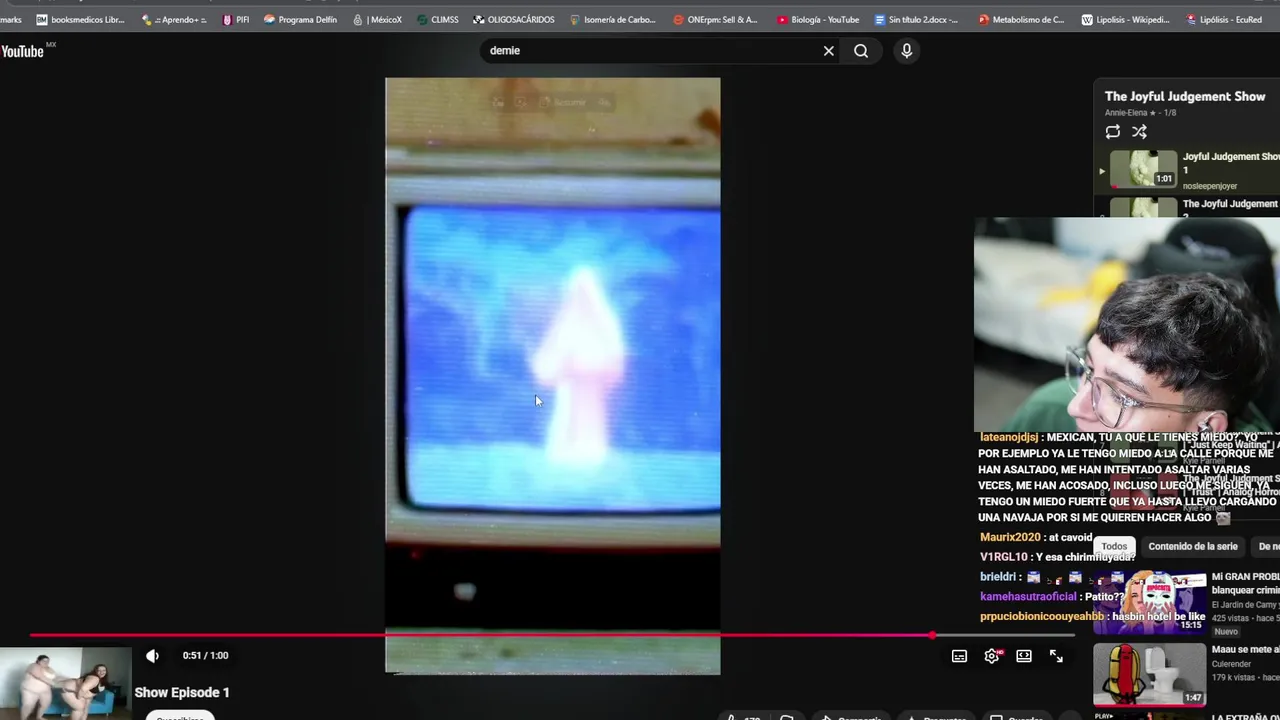The width and height of the screenshot is (1280, 720).
Task: Open the "CLIMSS" bookmark
Action: (437, 19)
